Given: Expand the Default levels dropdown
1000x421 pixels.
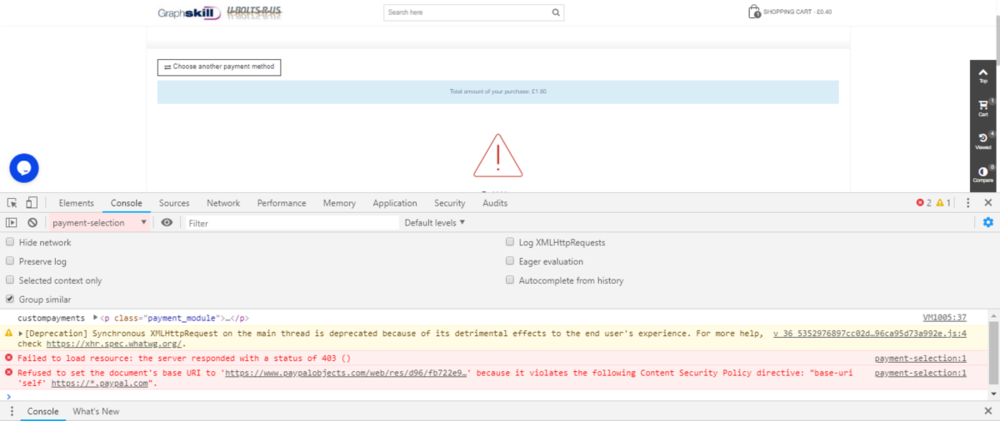Looking at the screenshot, I should tap(434, 223).
